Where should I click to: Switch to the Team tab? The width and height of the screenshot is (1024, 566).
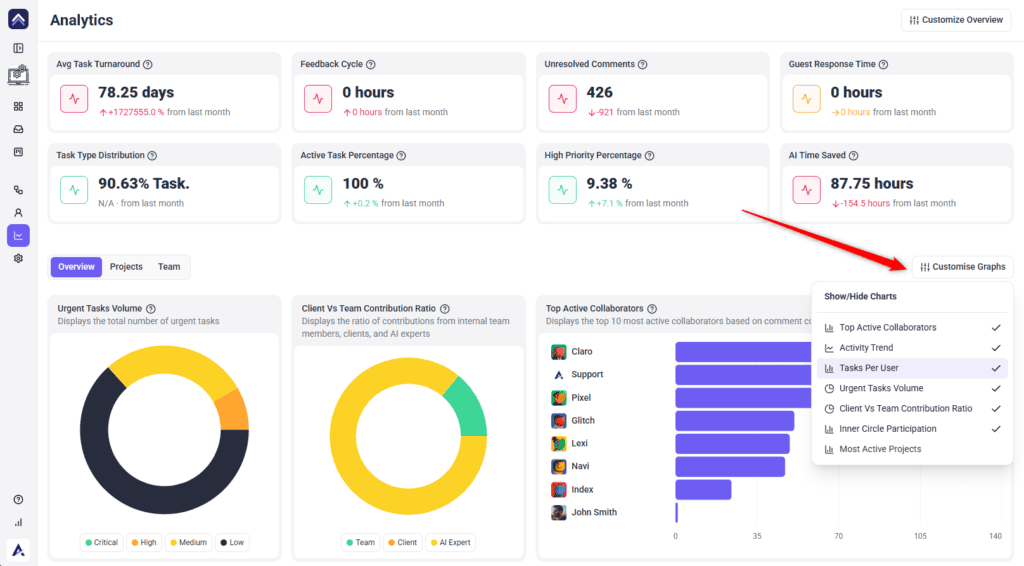tap(169, 267)
